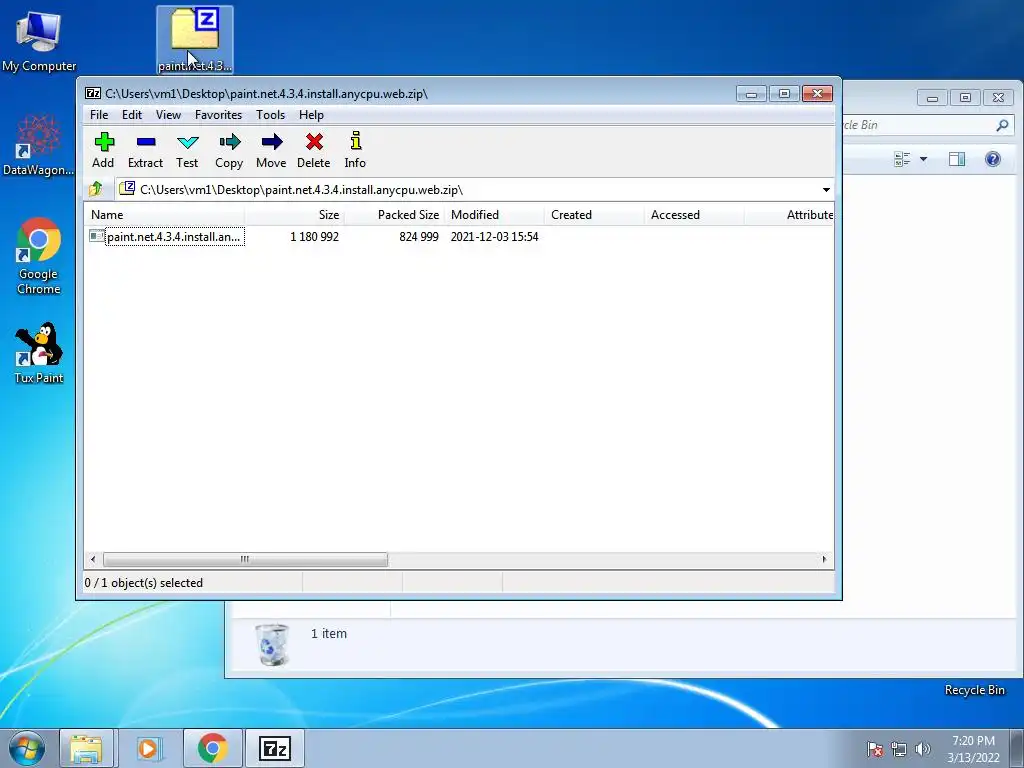Toggle preview pane in Recycle Bin window
1024x768 pixels.
click(957, 159)
